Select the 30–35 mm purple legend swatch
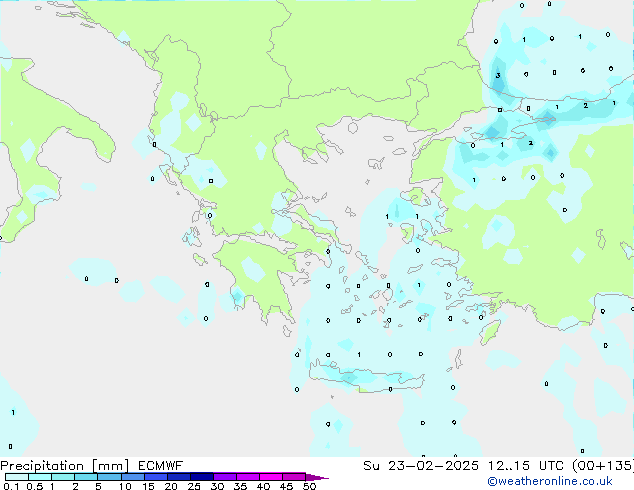 click(x=224, y=477)
